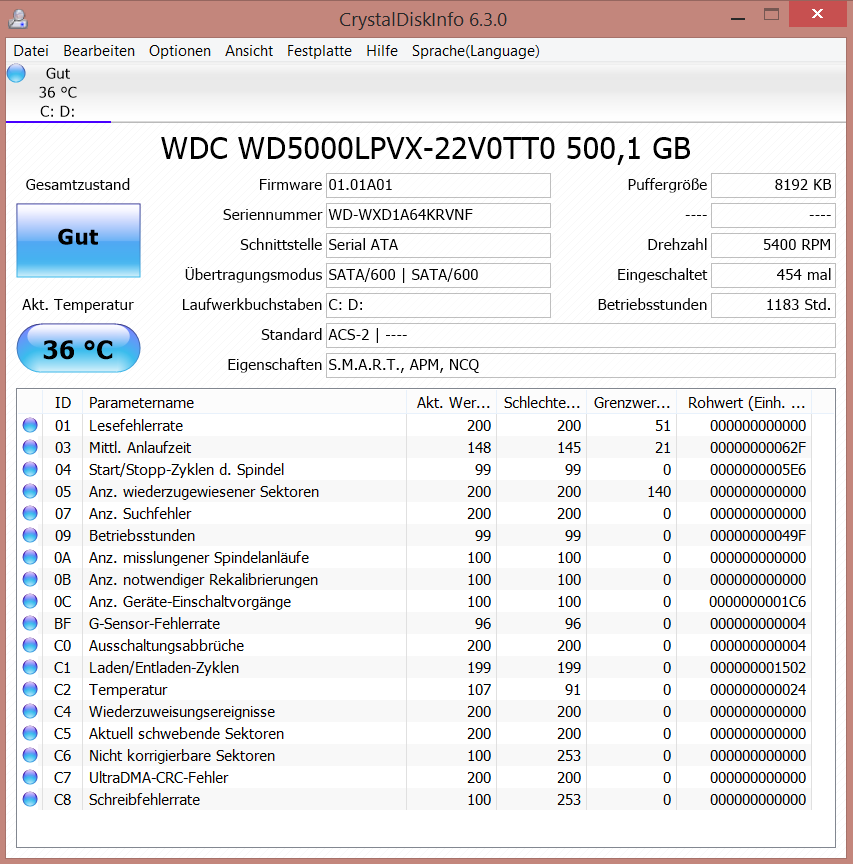Image resolution: width=853 pixels, height=864 pixels.
Task: Open the Optionen menu
Action: click(x=180, y=51)
